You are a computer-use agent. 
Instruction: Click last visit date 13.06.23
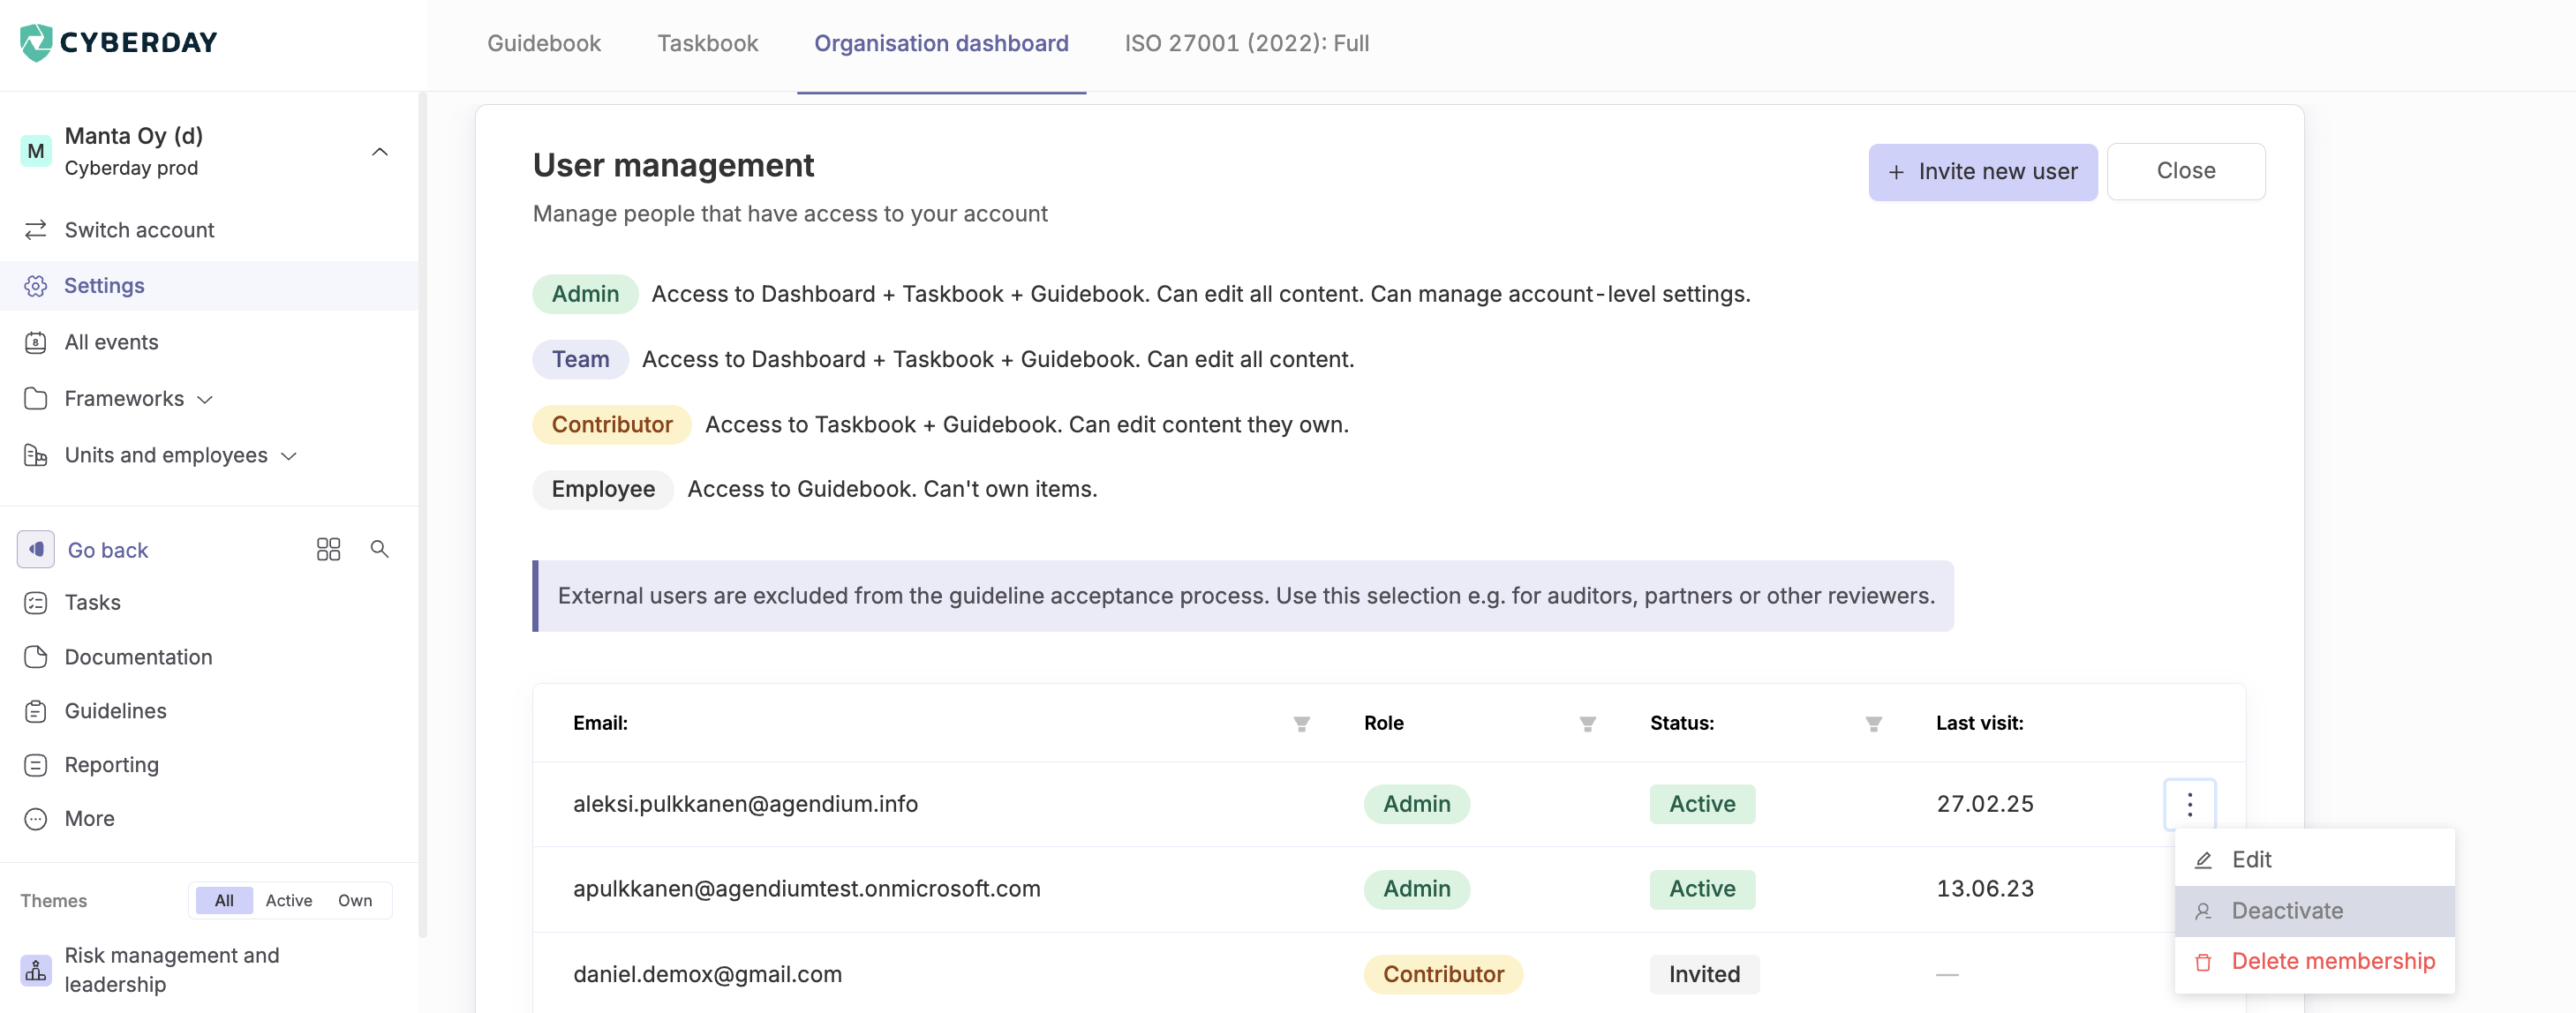coord(1984,889)
